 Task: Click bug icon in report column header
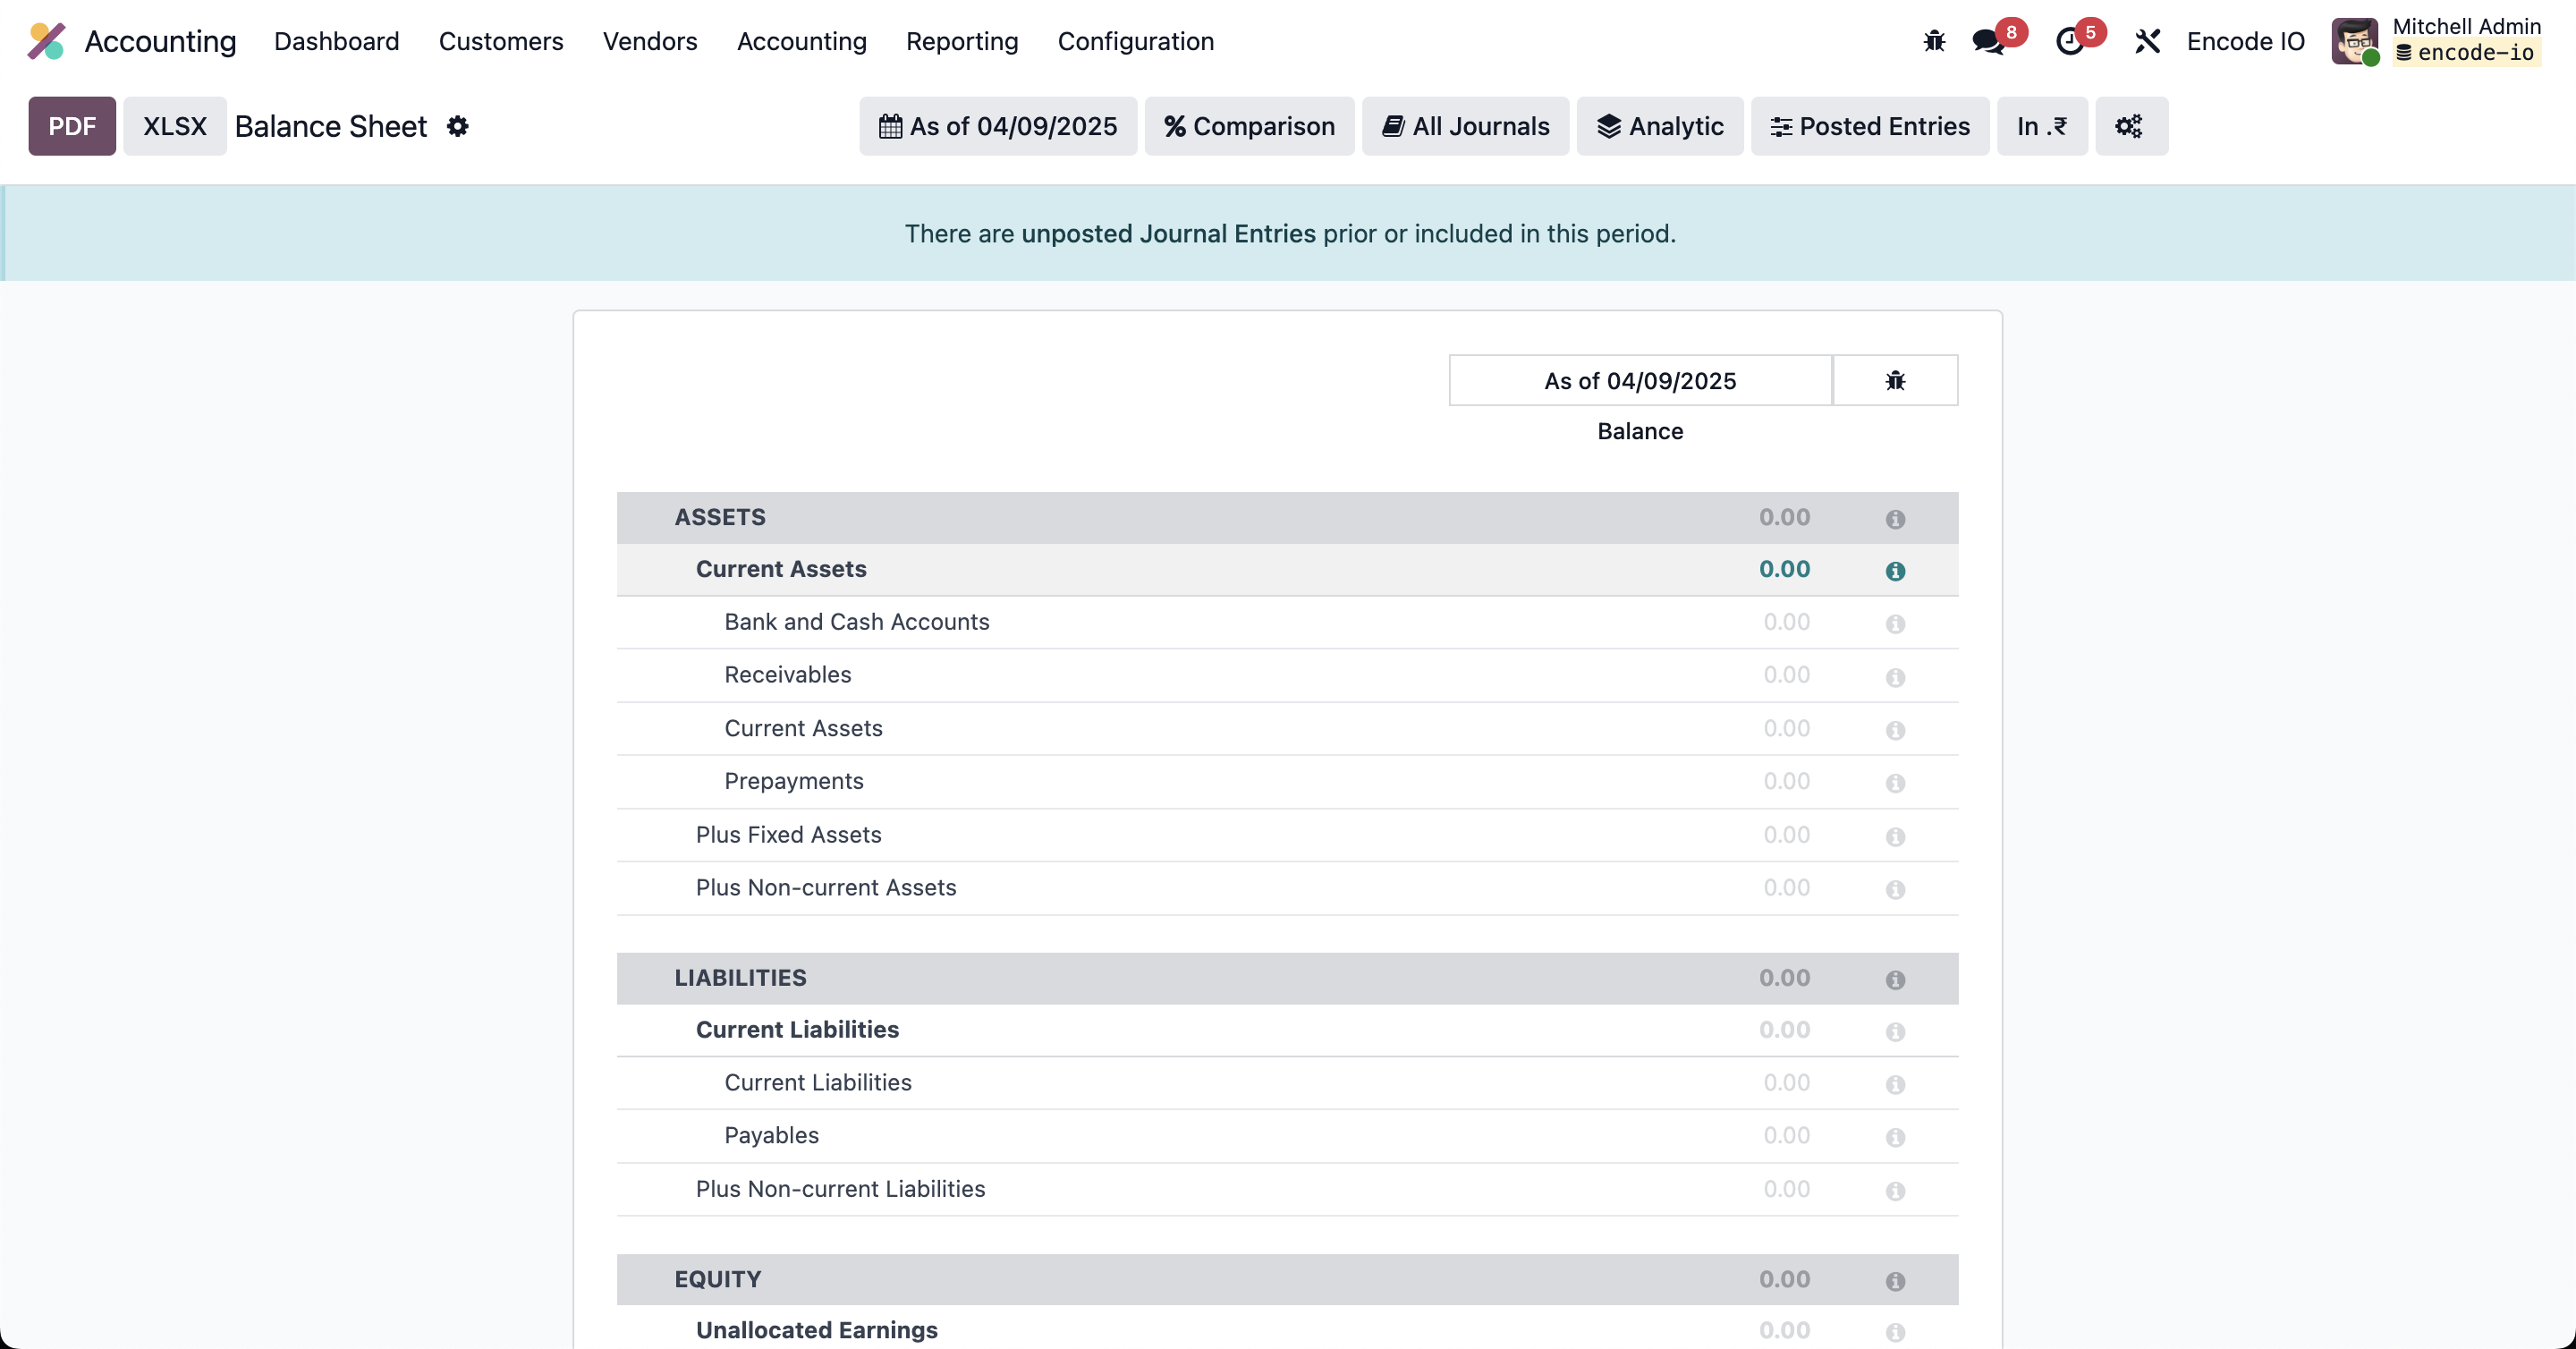[1894, 380]
